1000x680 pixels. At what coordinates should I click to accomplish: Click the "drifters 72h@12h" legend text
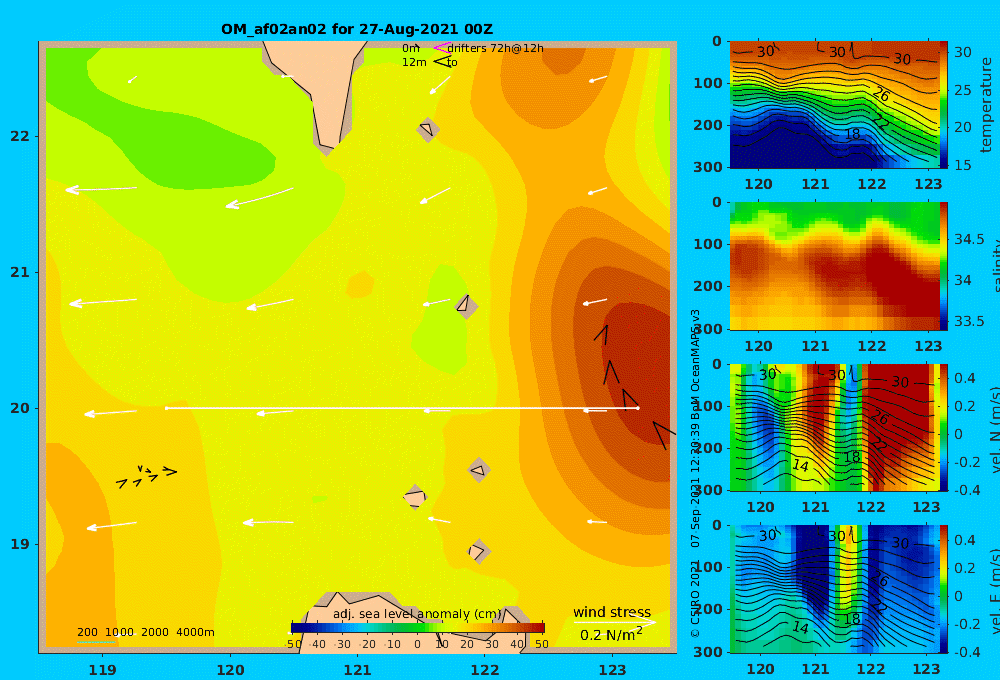pos(495,48)
